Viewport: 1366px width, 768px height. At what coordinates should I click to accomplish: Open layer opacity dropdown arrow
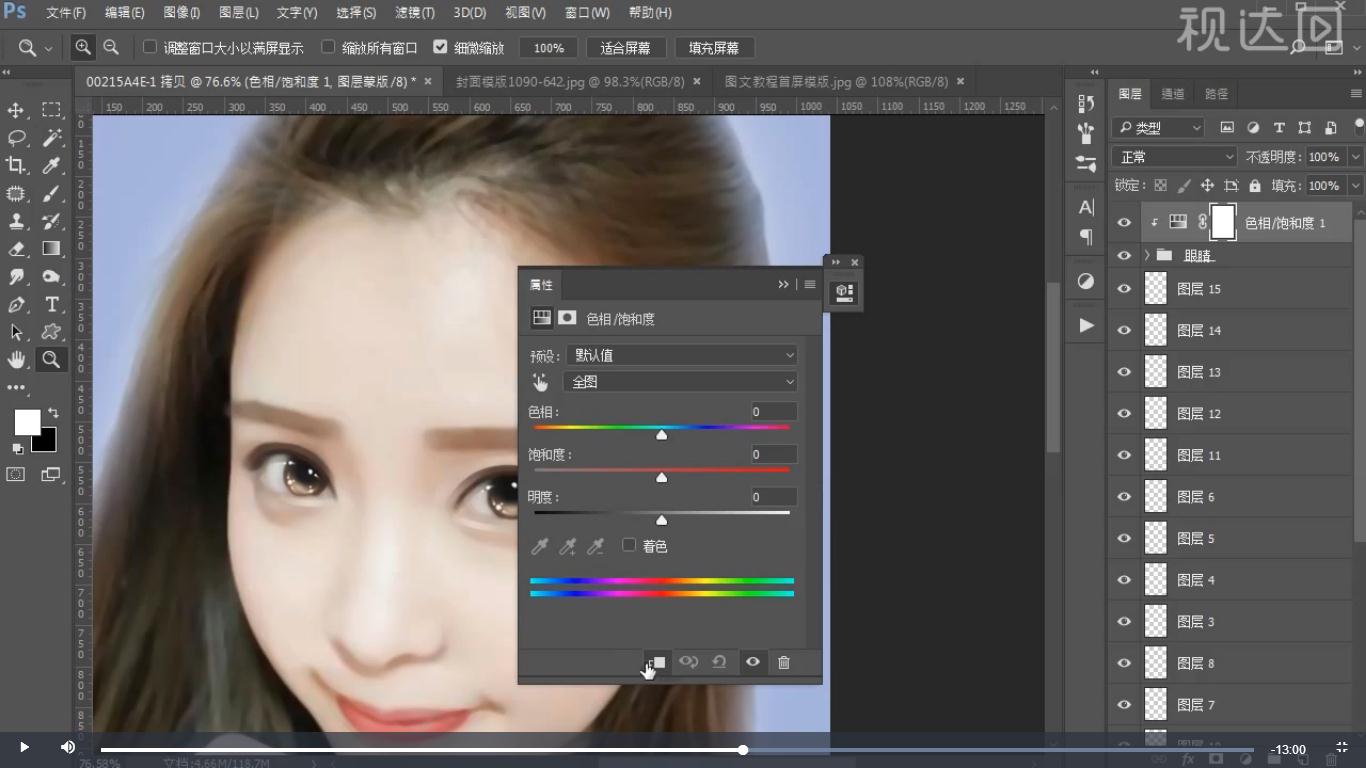(1356, 157)
